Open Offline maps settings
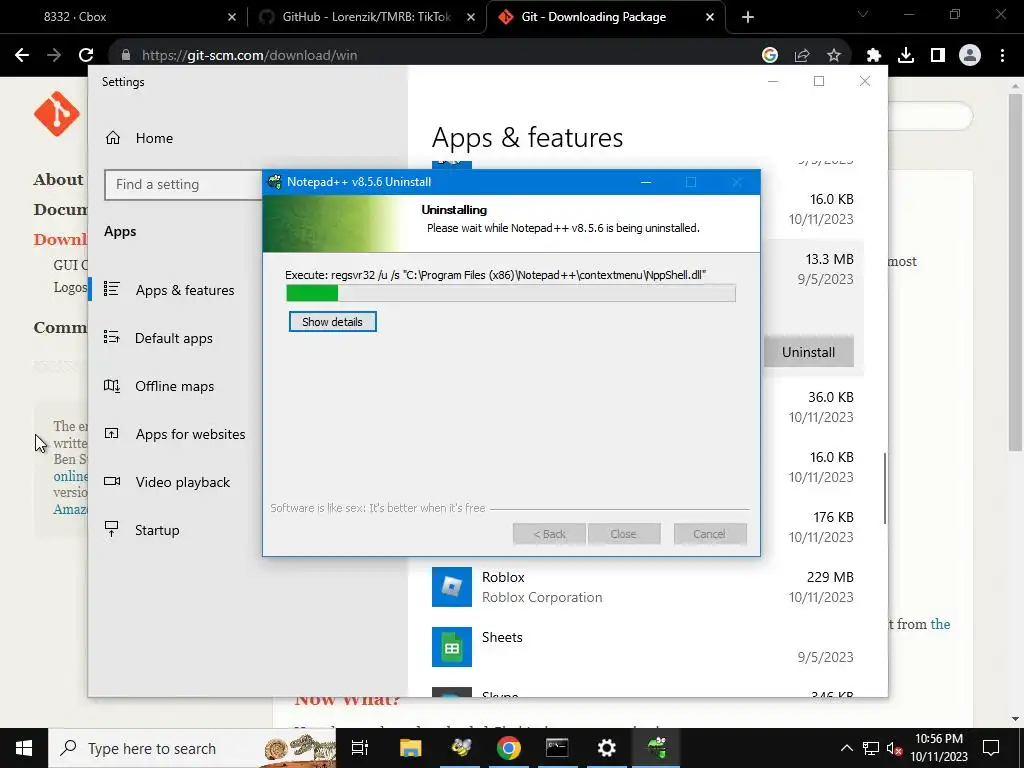 tap(176, 386)
